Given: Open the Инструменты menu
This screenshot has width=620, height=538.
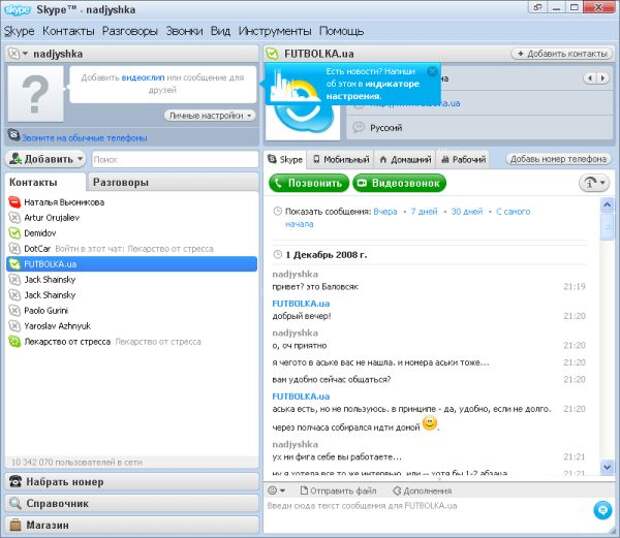Looking at the screenshot, I should [x=275, y=31].
